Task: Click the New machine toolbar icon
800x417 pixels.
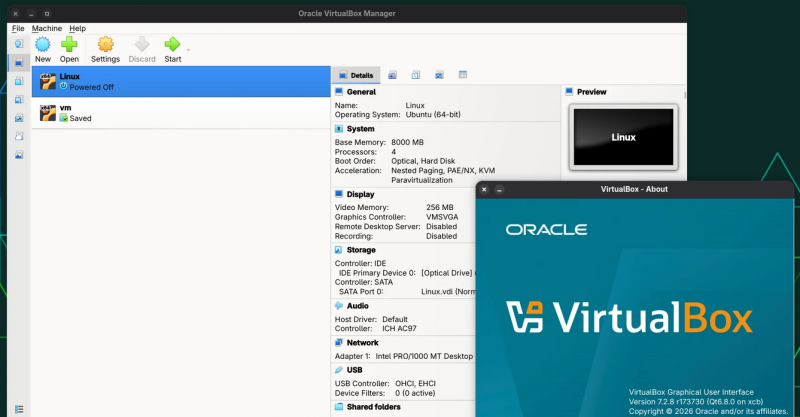Action: (43, 44)
